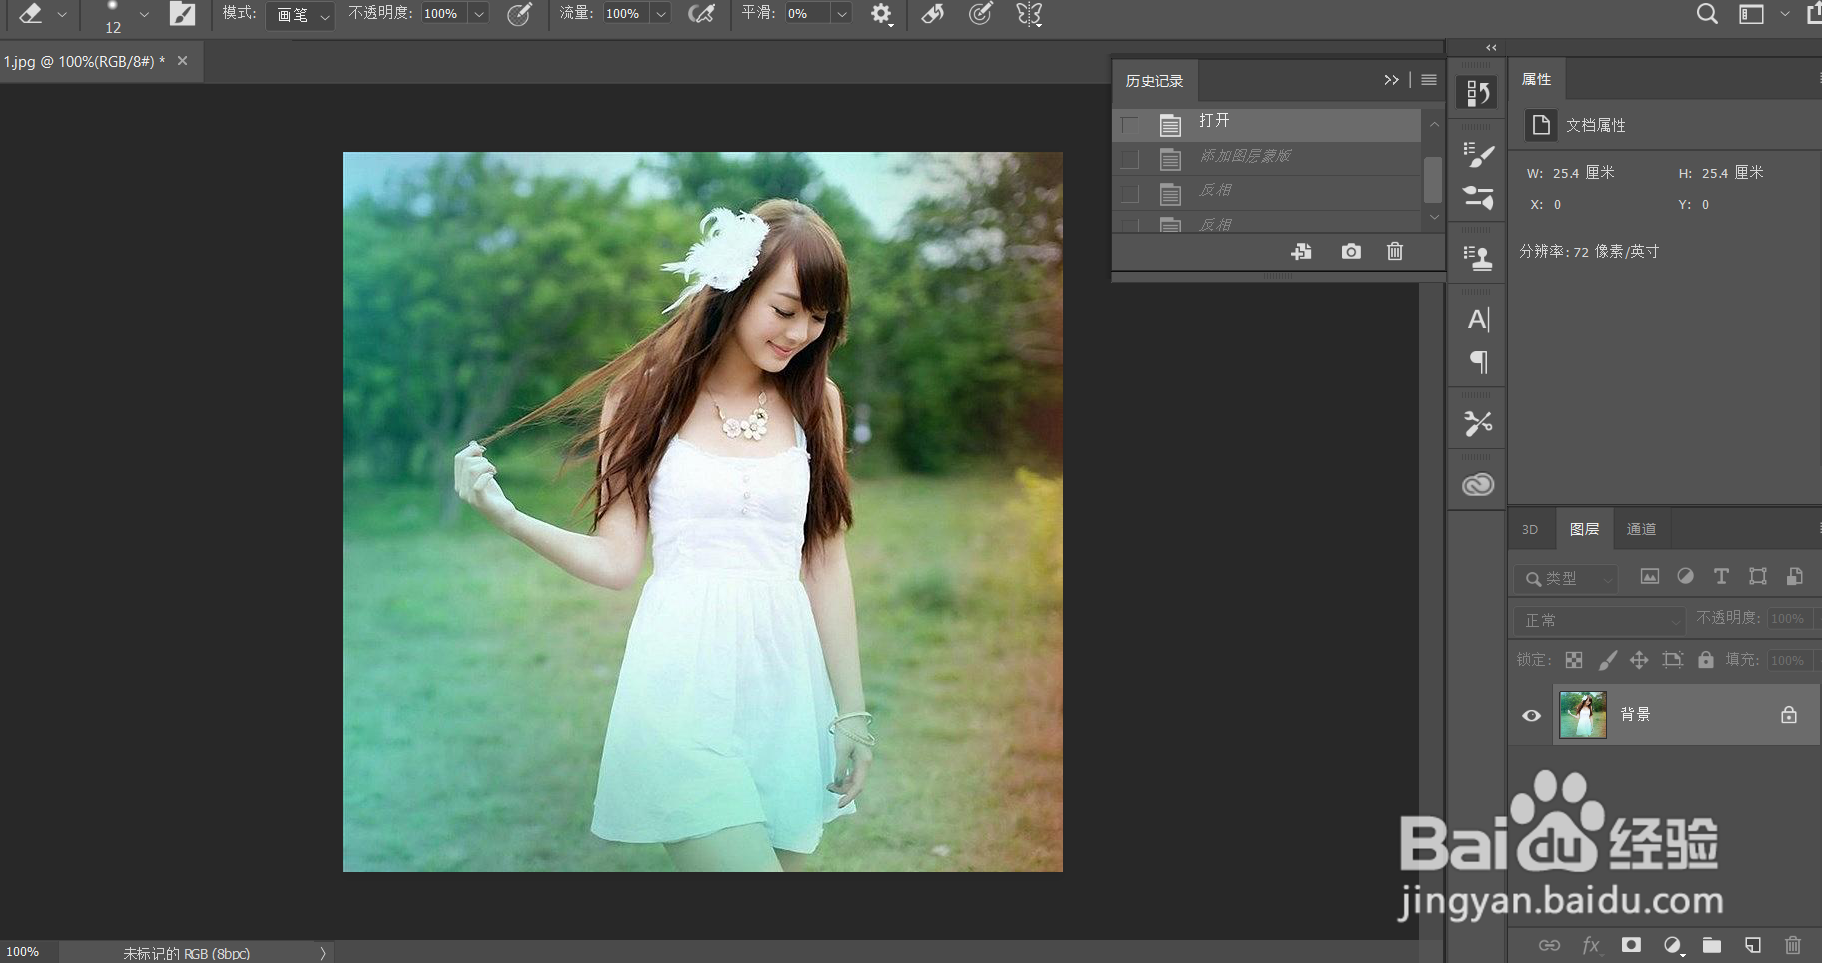Open the brush preset picker arrow next to size 12
The image size is (1822, 963).
144,14
